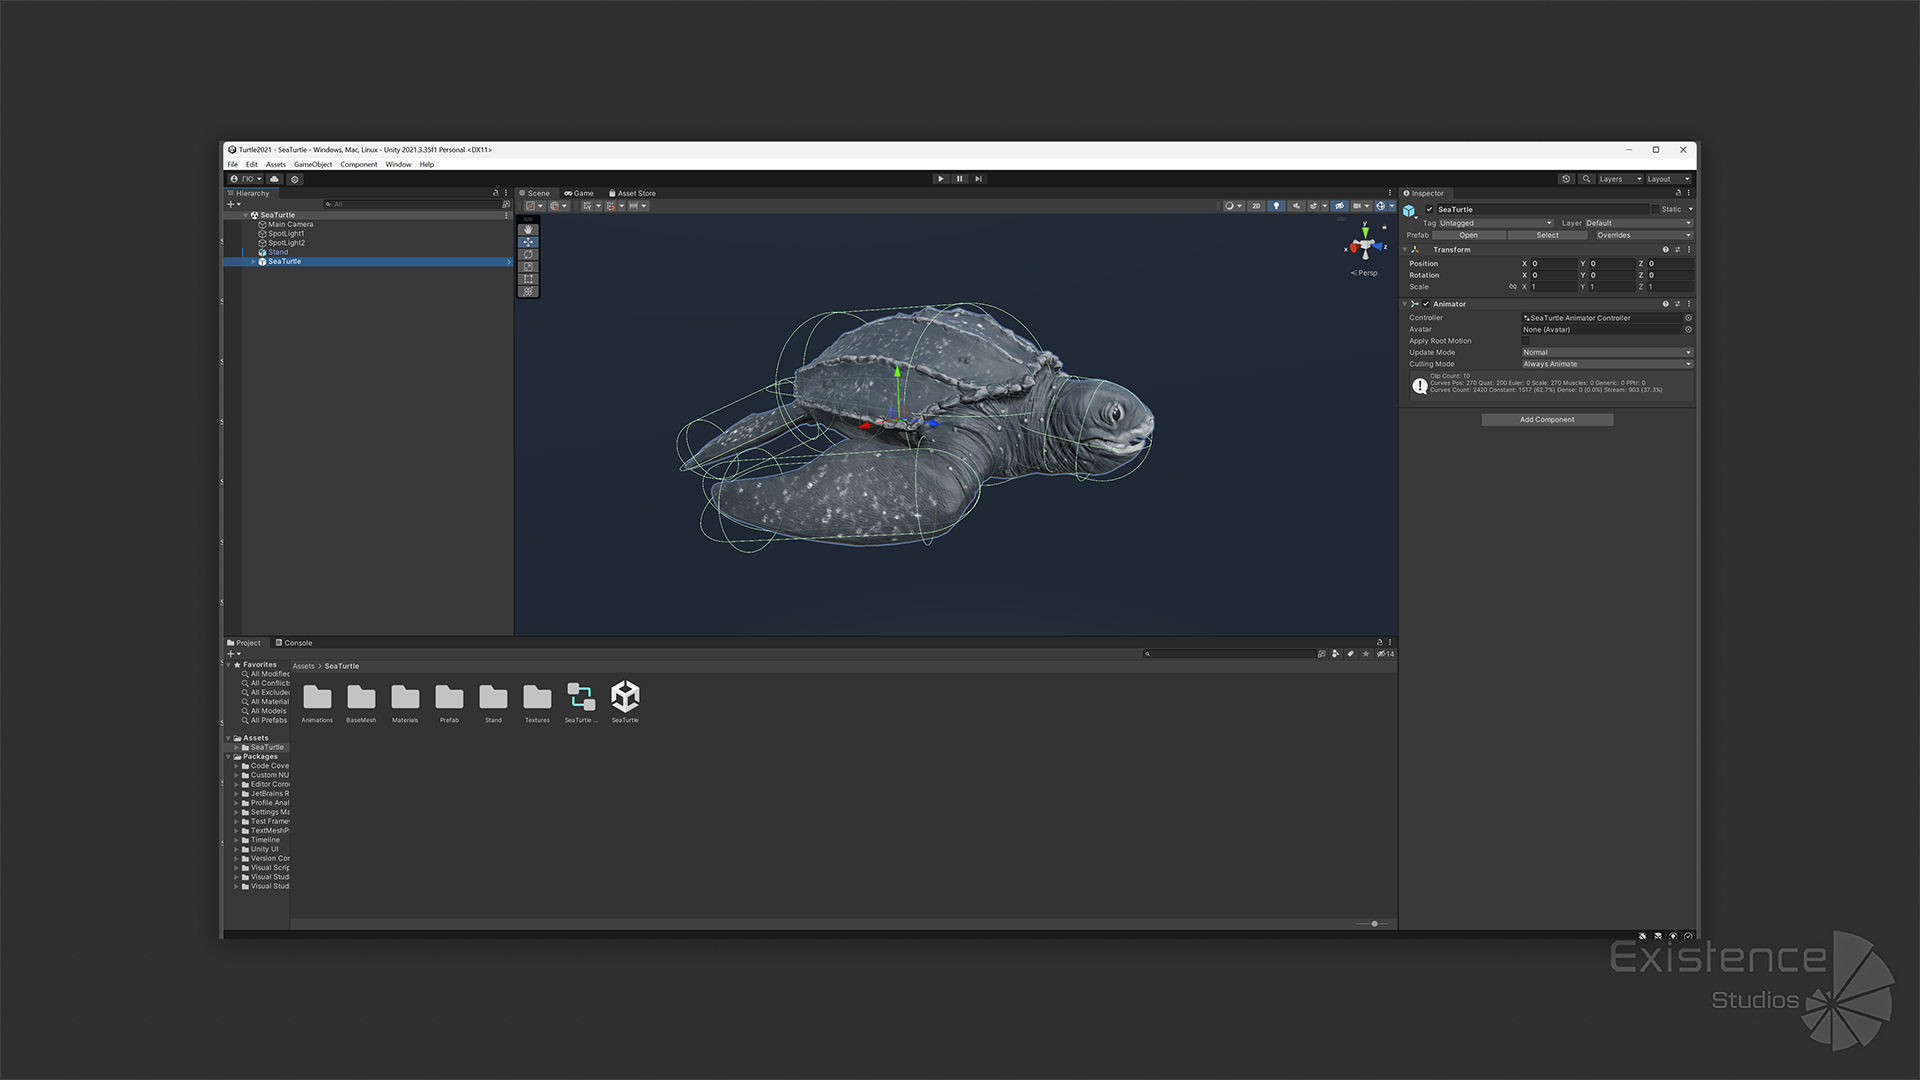Open the GameObject menu
Screen dimensions: 1920x1080
pyautogui.click(x=312, y=165)
